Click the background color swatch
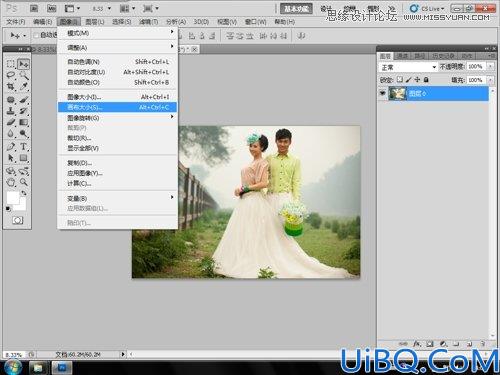 click(22, 206)
